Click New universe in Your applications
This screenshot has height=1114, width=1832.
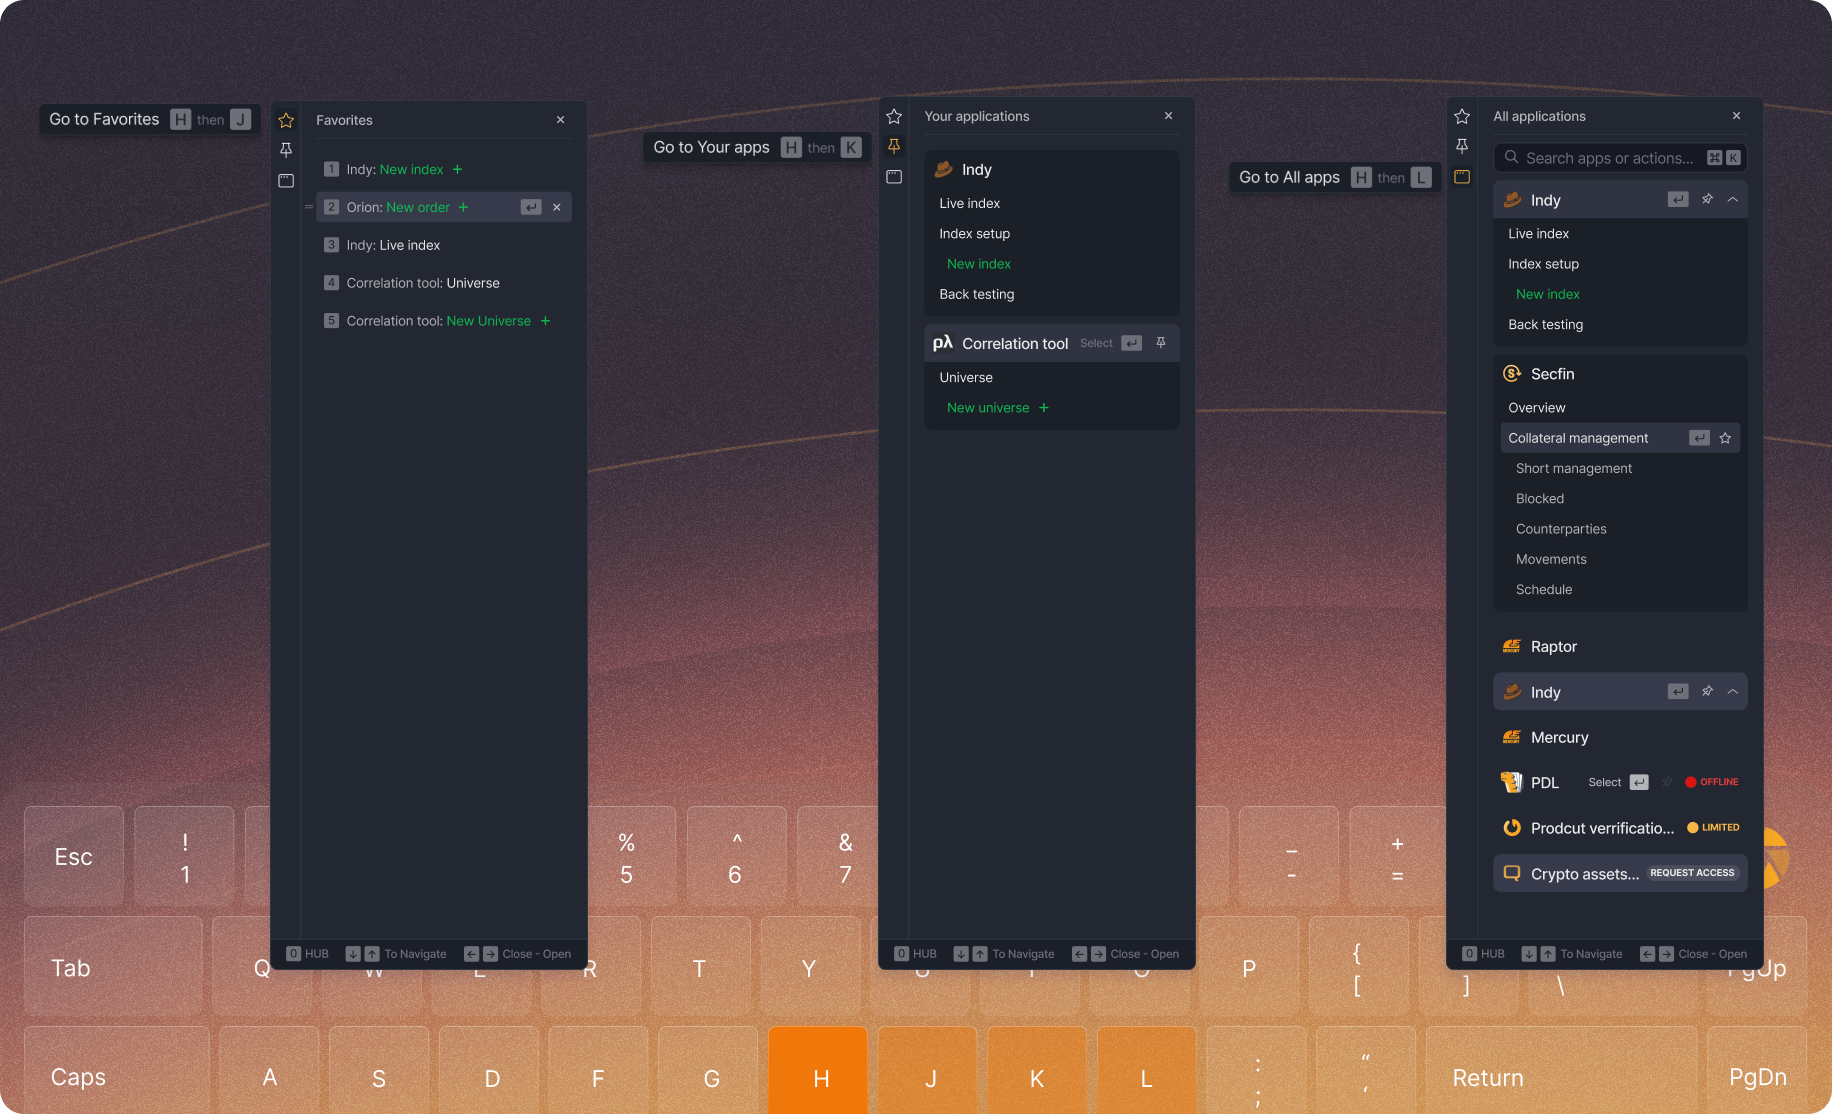point(987,408)
